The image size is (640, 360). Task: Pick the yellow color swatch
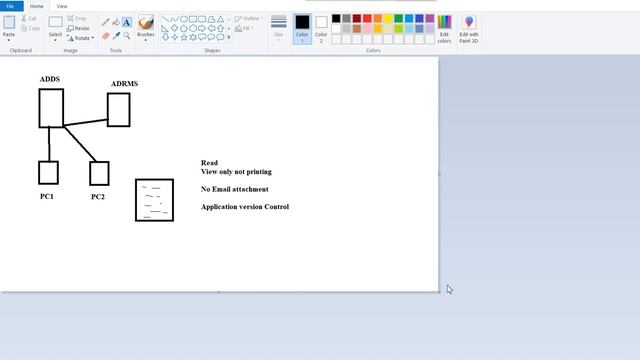(388, 18)
